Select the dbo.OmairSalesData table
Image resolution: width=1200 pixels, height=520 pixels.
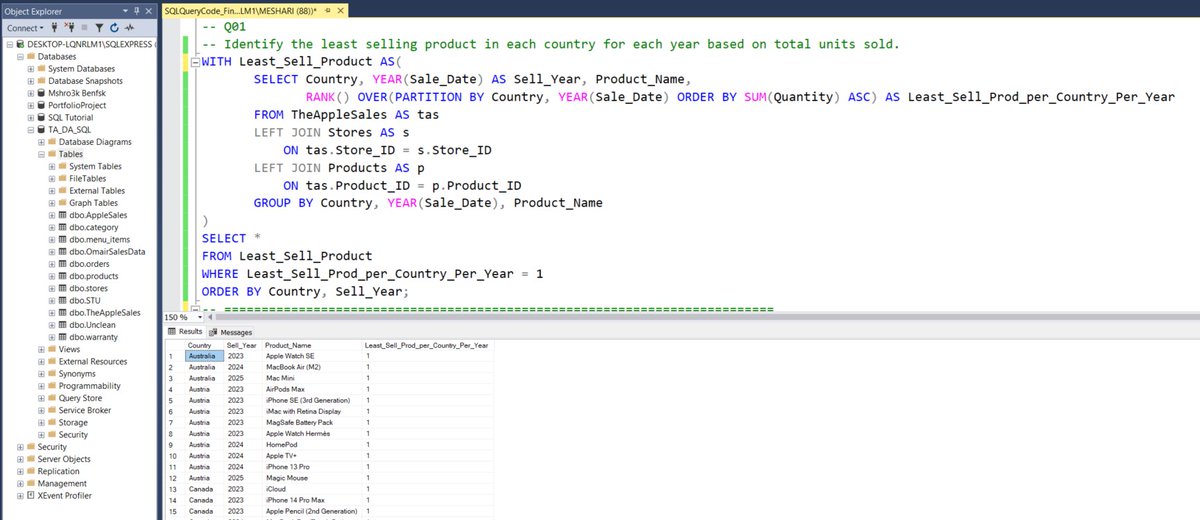(107, 252)
